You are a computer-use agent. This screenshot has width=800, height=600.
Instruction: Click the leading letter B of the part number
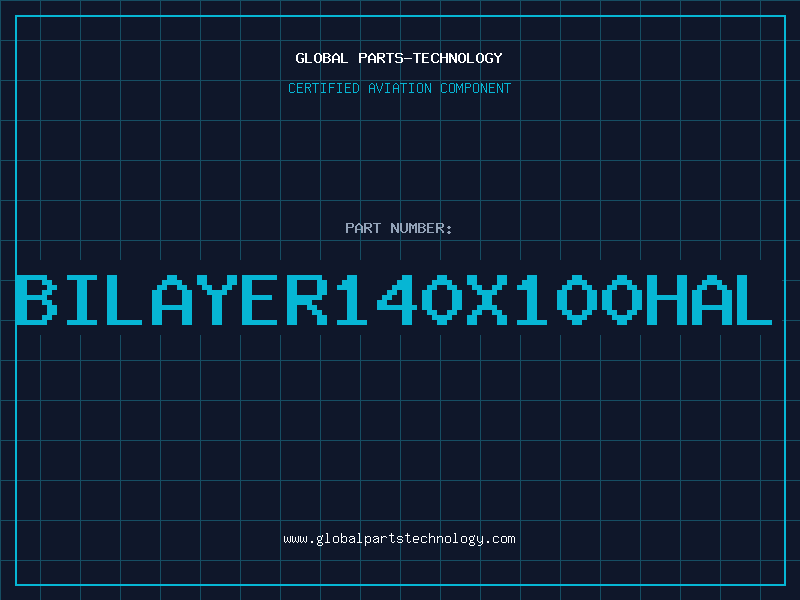coord(36,300)
